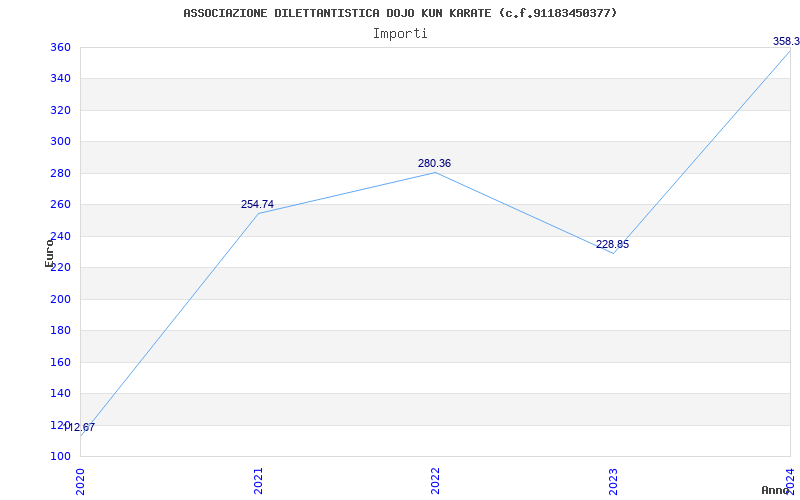Select data label 228.85
800x500 pixels.
(612, 244)
